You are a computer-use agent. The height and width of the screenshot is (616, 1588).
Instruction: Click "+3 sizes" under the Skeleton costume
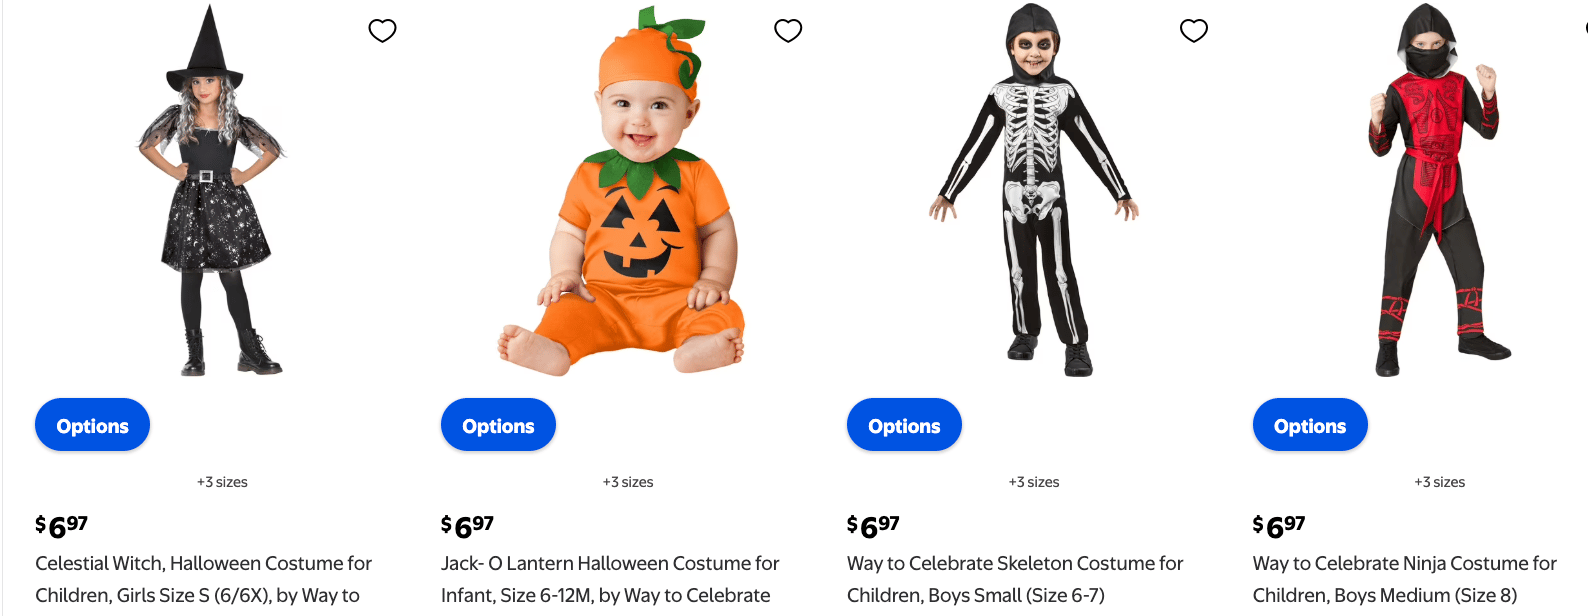pos(1034,482)
